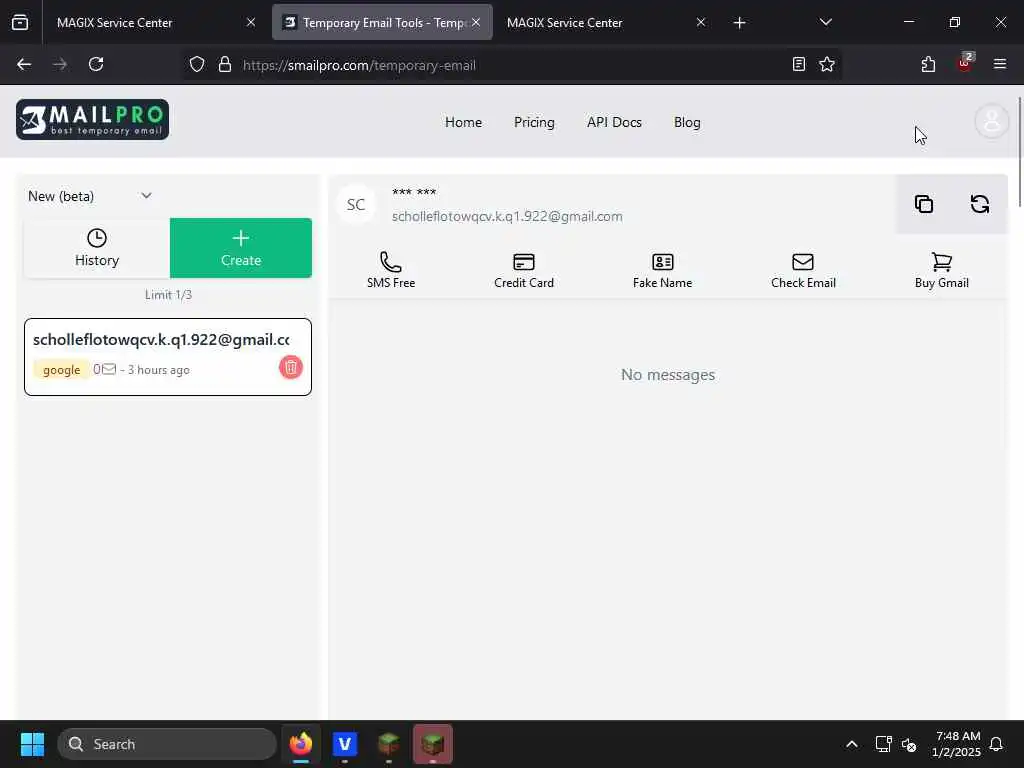
Task: Open the Firefox application menu
Action: (1000, 64)
